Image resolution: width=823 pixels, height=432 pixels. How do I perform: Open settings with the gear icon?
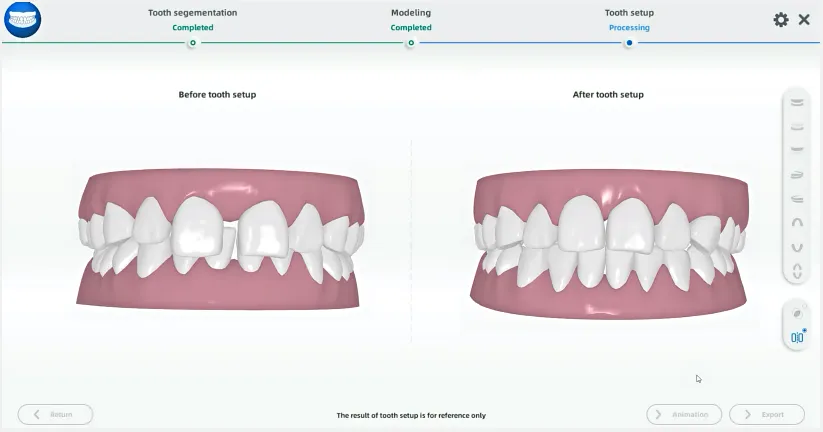(781, 20)
